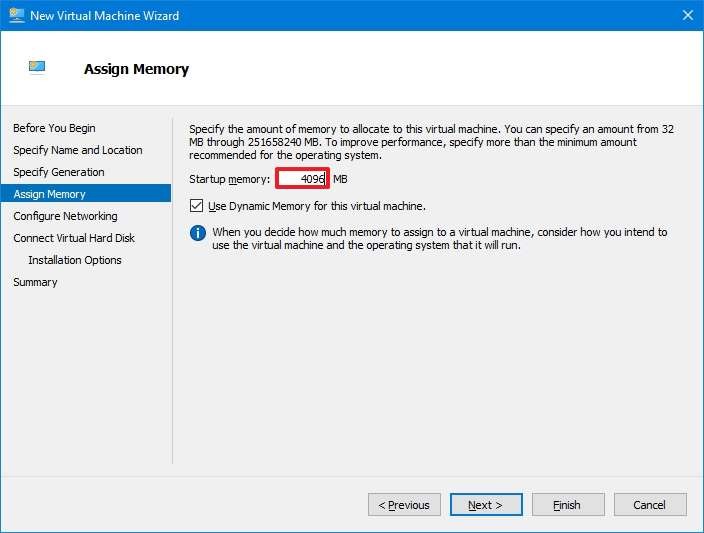This screenshot has width=704, height=533.
Task: Click the 'MB' unit label beside the field
Action: [340, 179]
